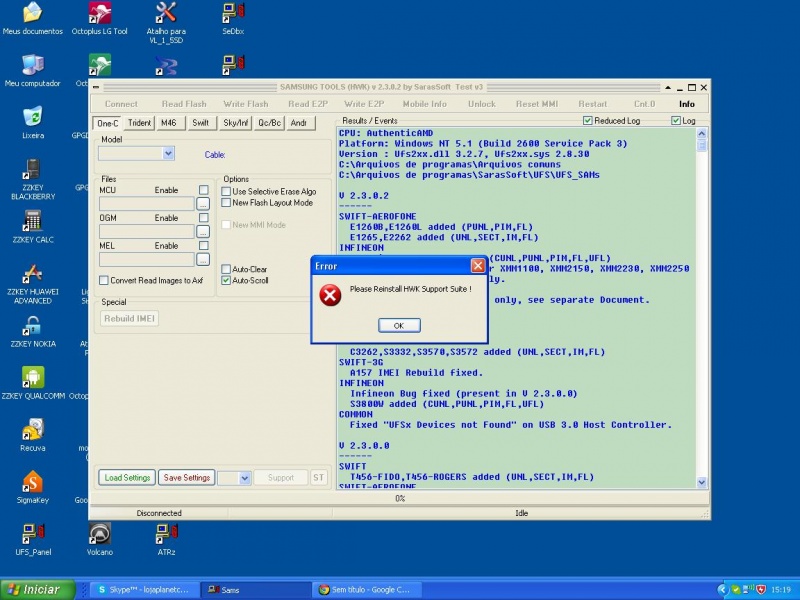800x600 pixels.
Task: Open the Samsung Tools window system menu
Action: [x=96, y=87]
